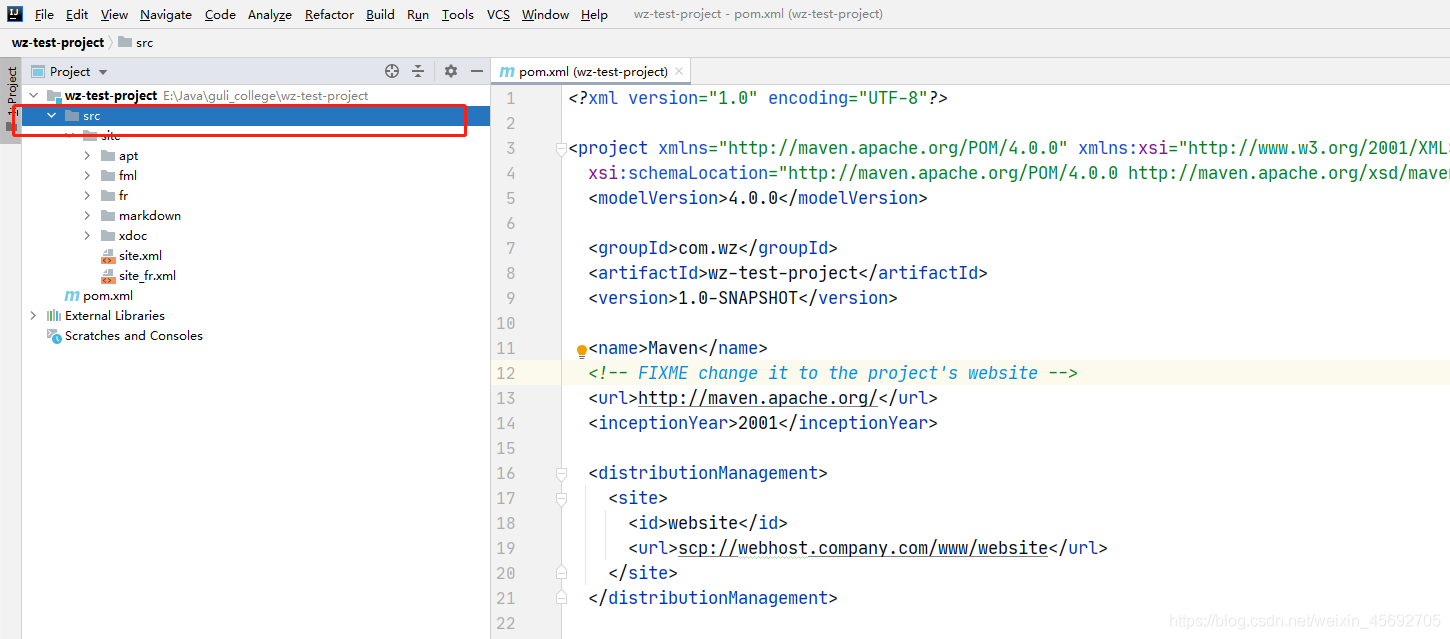The width and height of the screenshot is (1450, 639).
Task: Open the Tools menu
Action: click(x=458, y=14)
